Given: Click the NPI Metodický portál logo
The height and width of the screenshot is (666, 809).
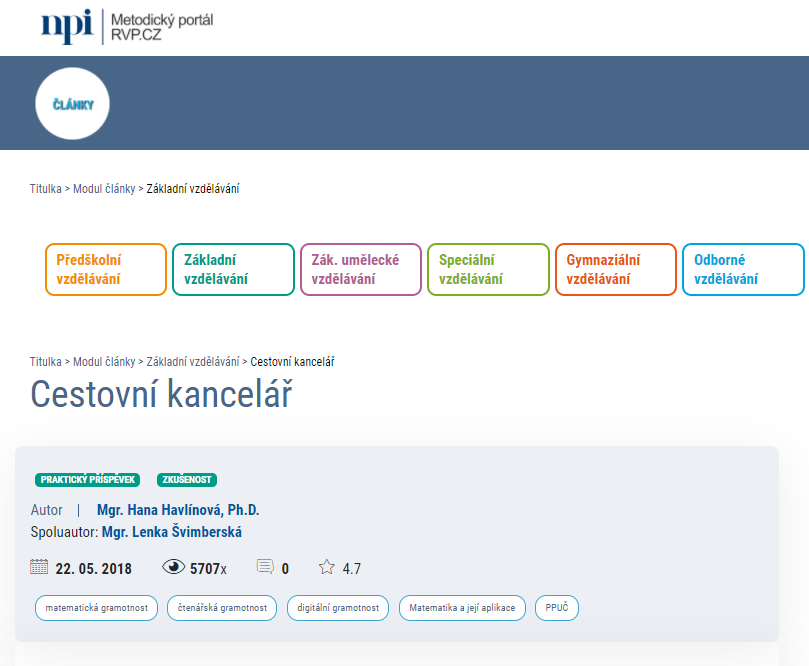Looking at the screenshot, I should [126, 27].
